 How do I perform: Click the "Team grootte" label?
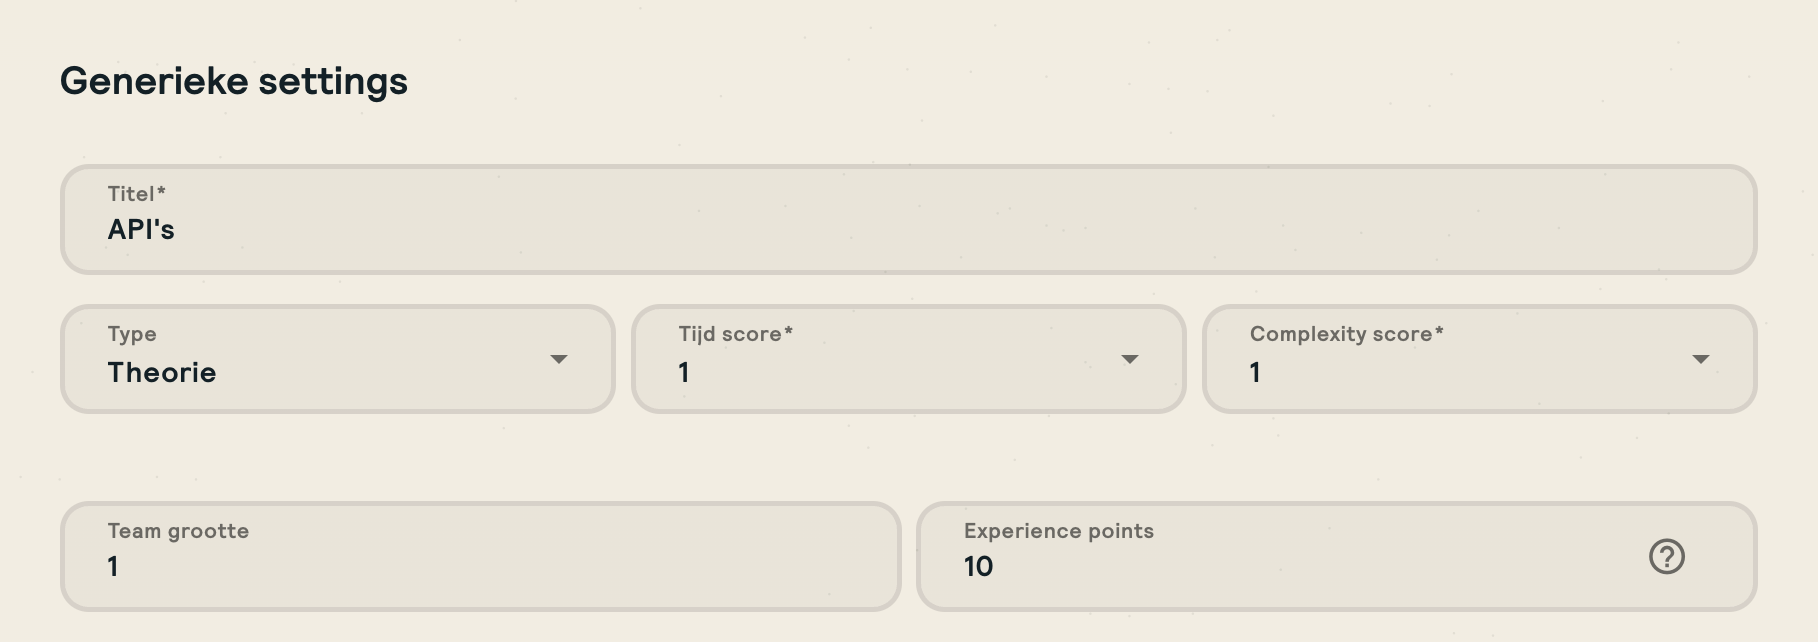click(x=178, y=531)
